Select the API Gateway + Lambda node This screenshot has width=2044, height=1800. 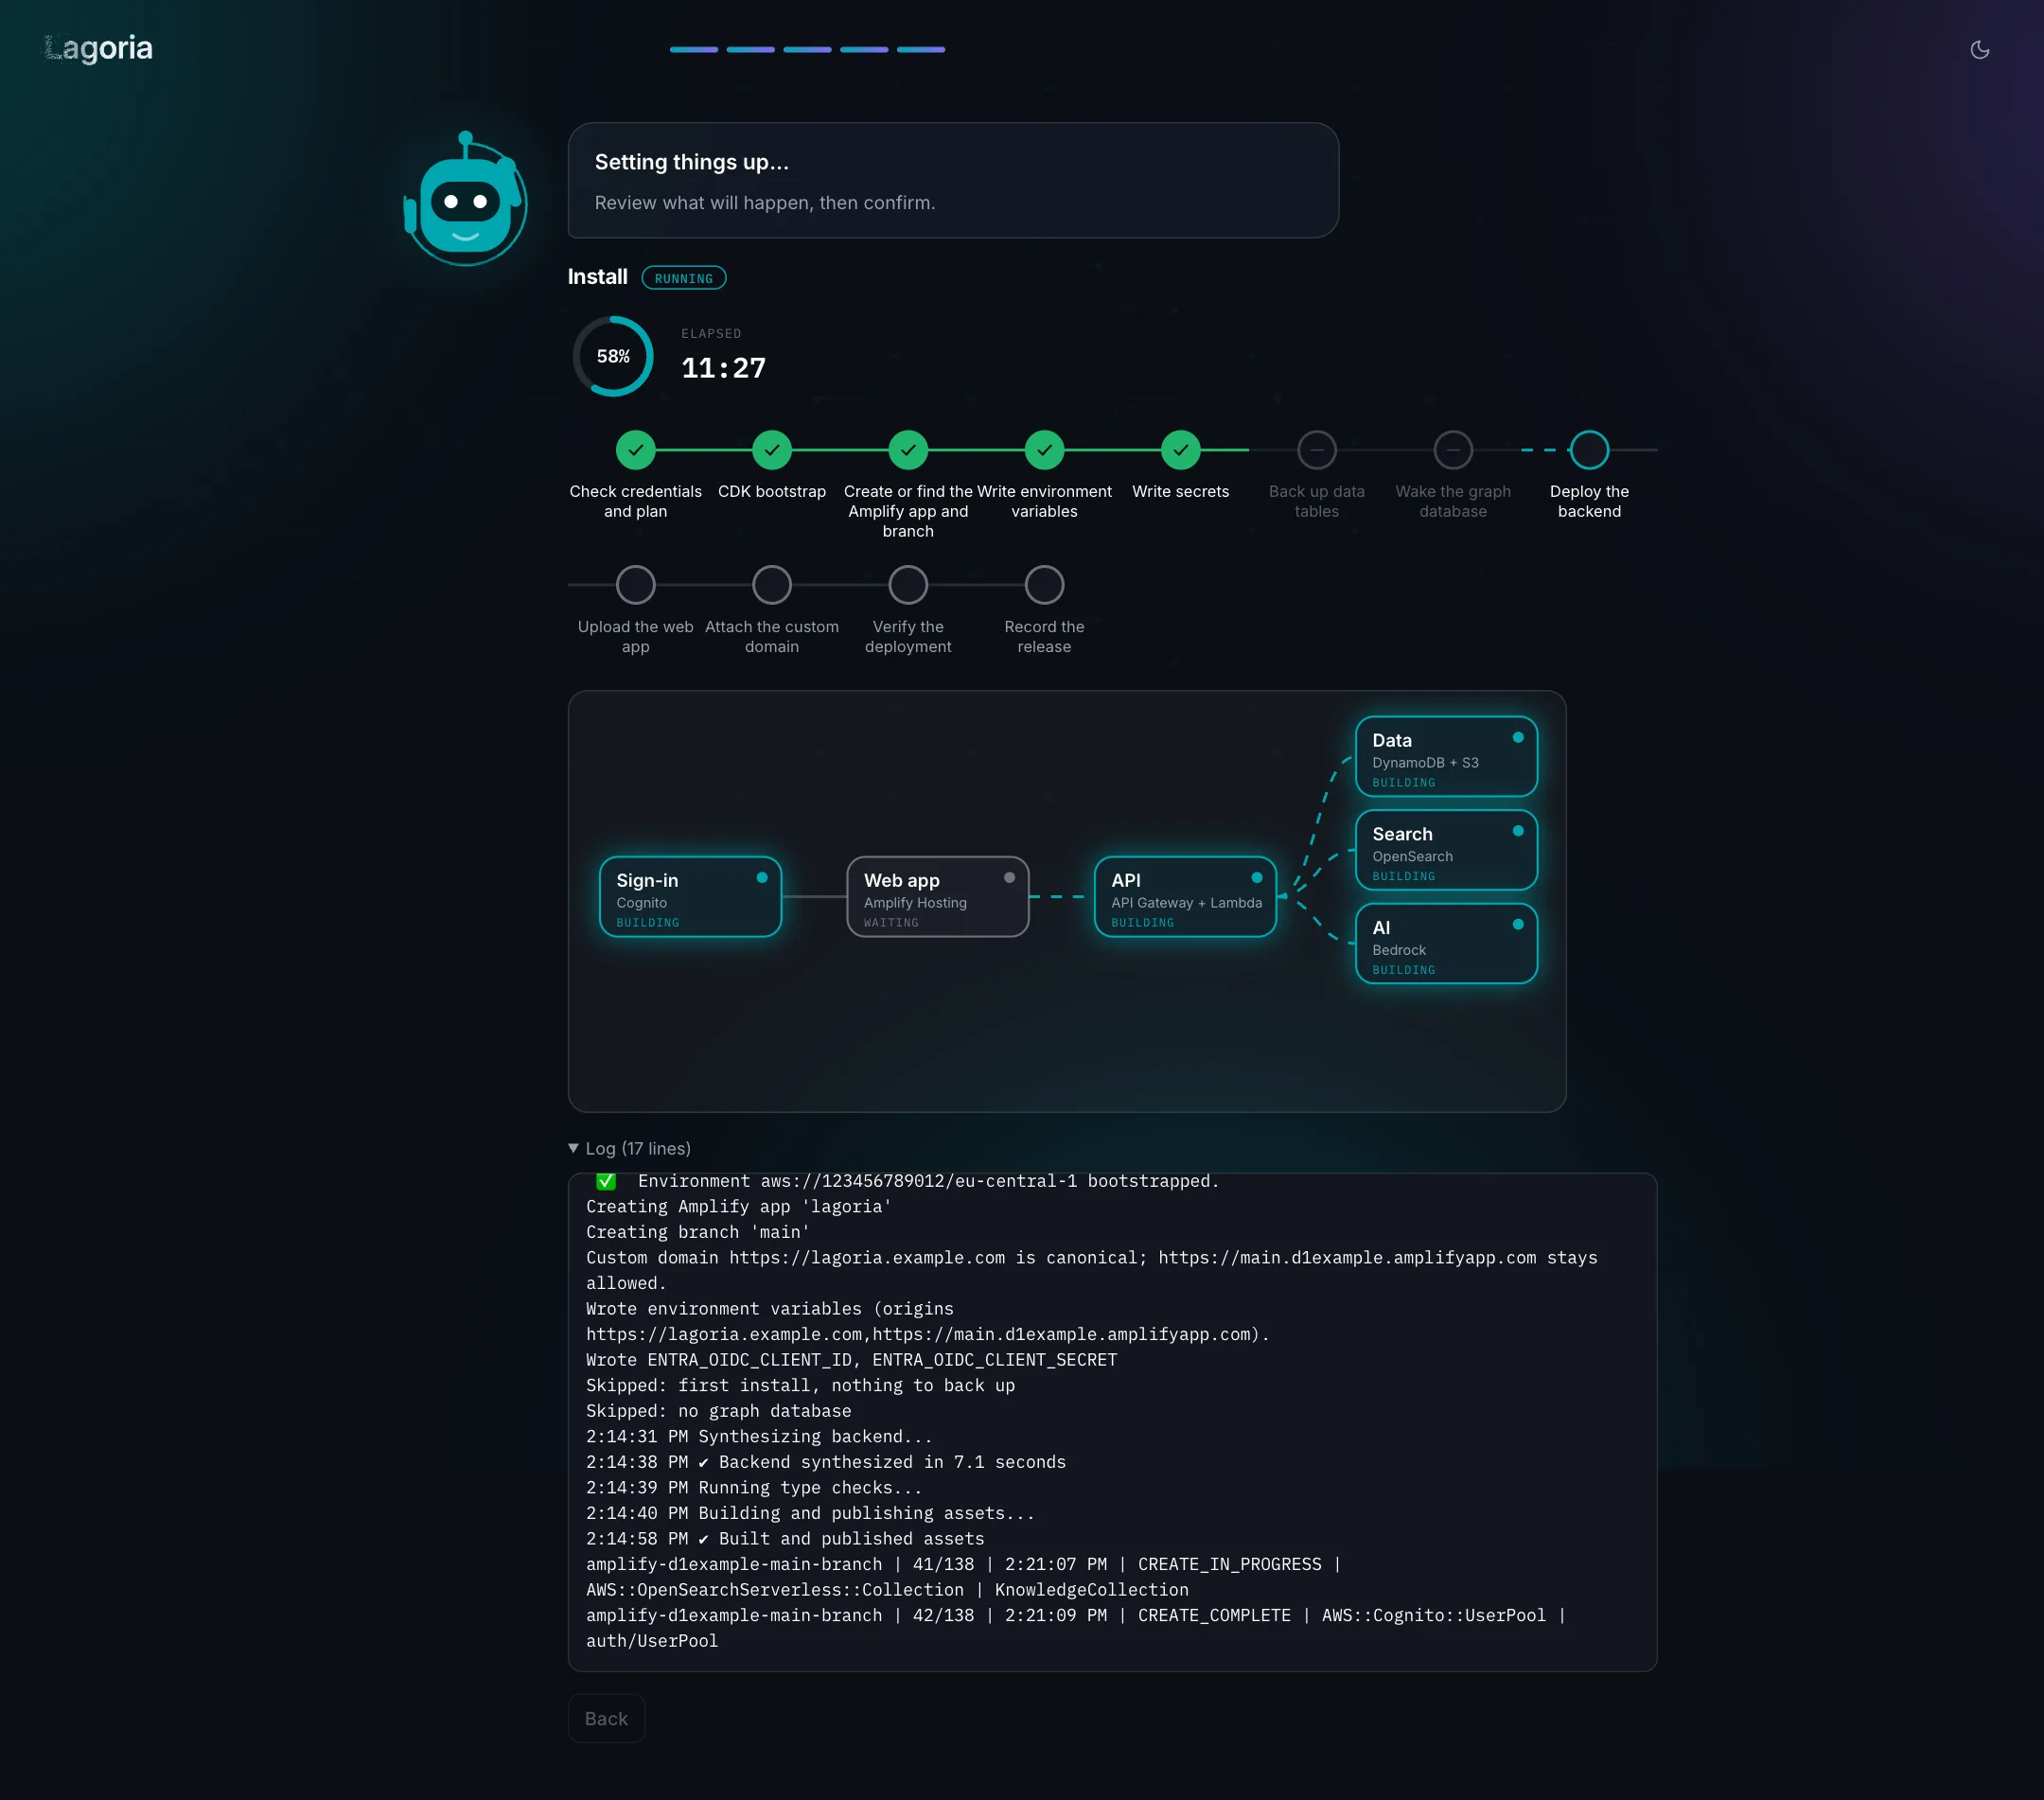1185,896
